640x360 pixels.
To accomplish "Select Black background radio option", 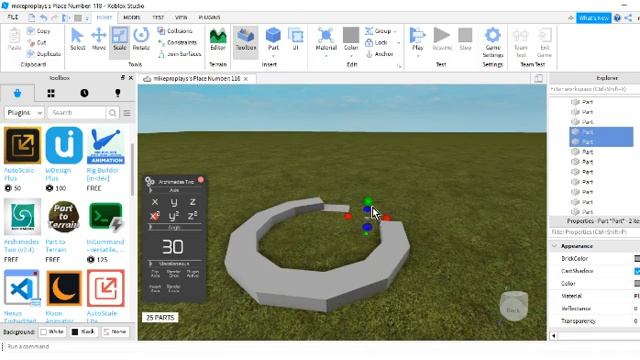I will tap(83, 332).
